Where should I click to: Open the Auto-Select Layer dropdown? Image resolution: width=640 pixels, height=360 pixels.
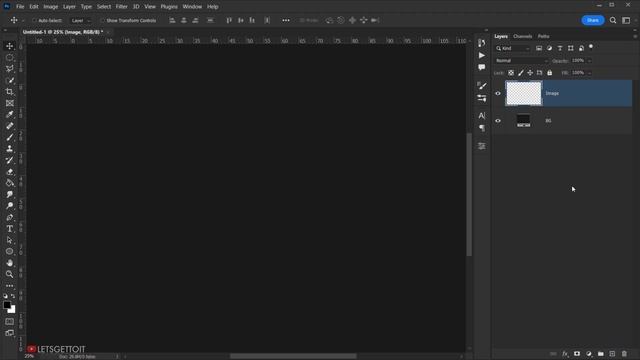pyautogui.click(x=80, y=20)
